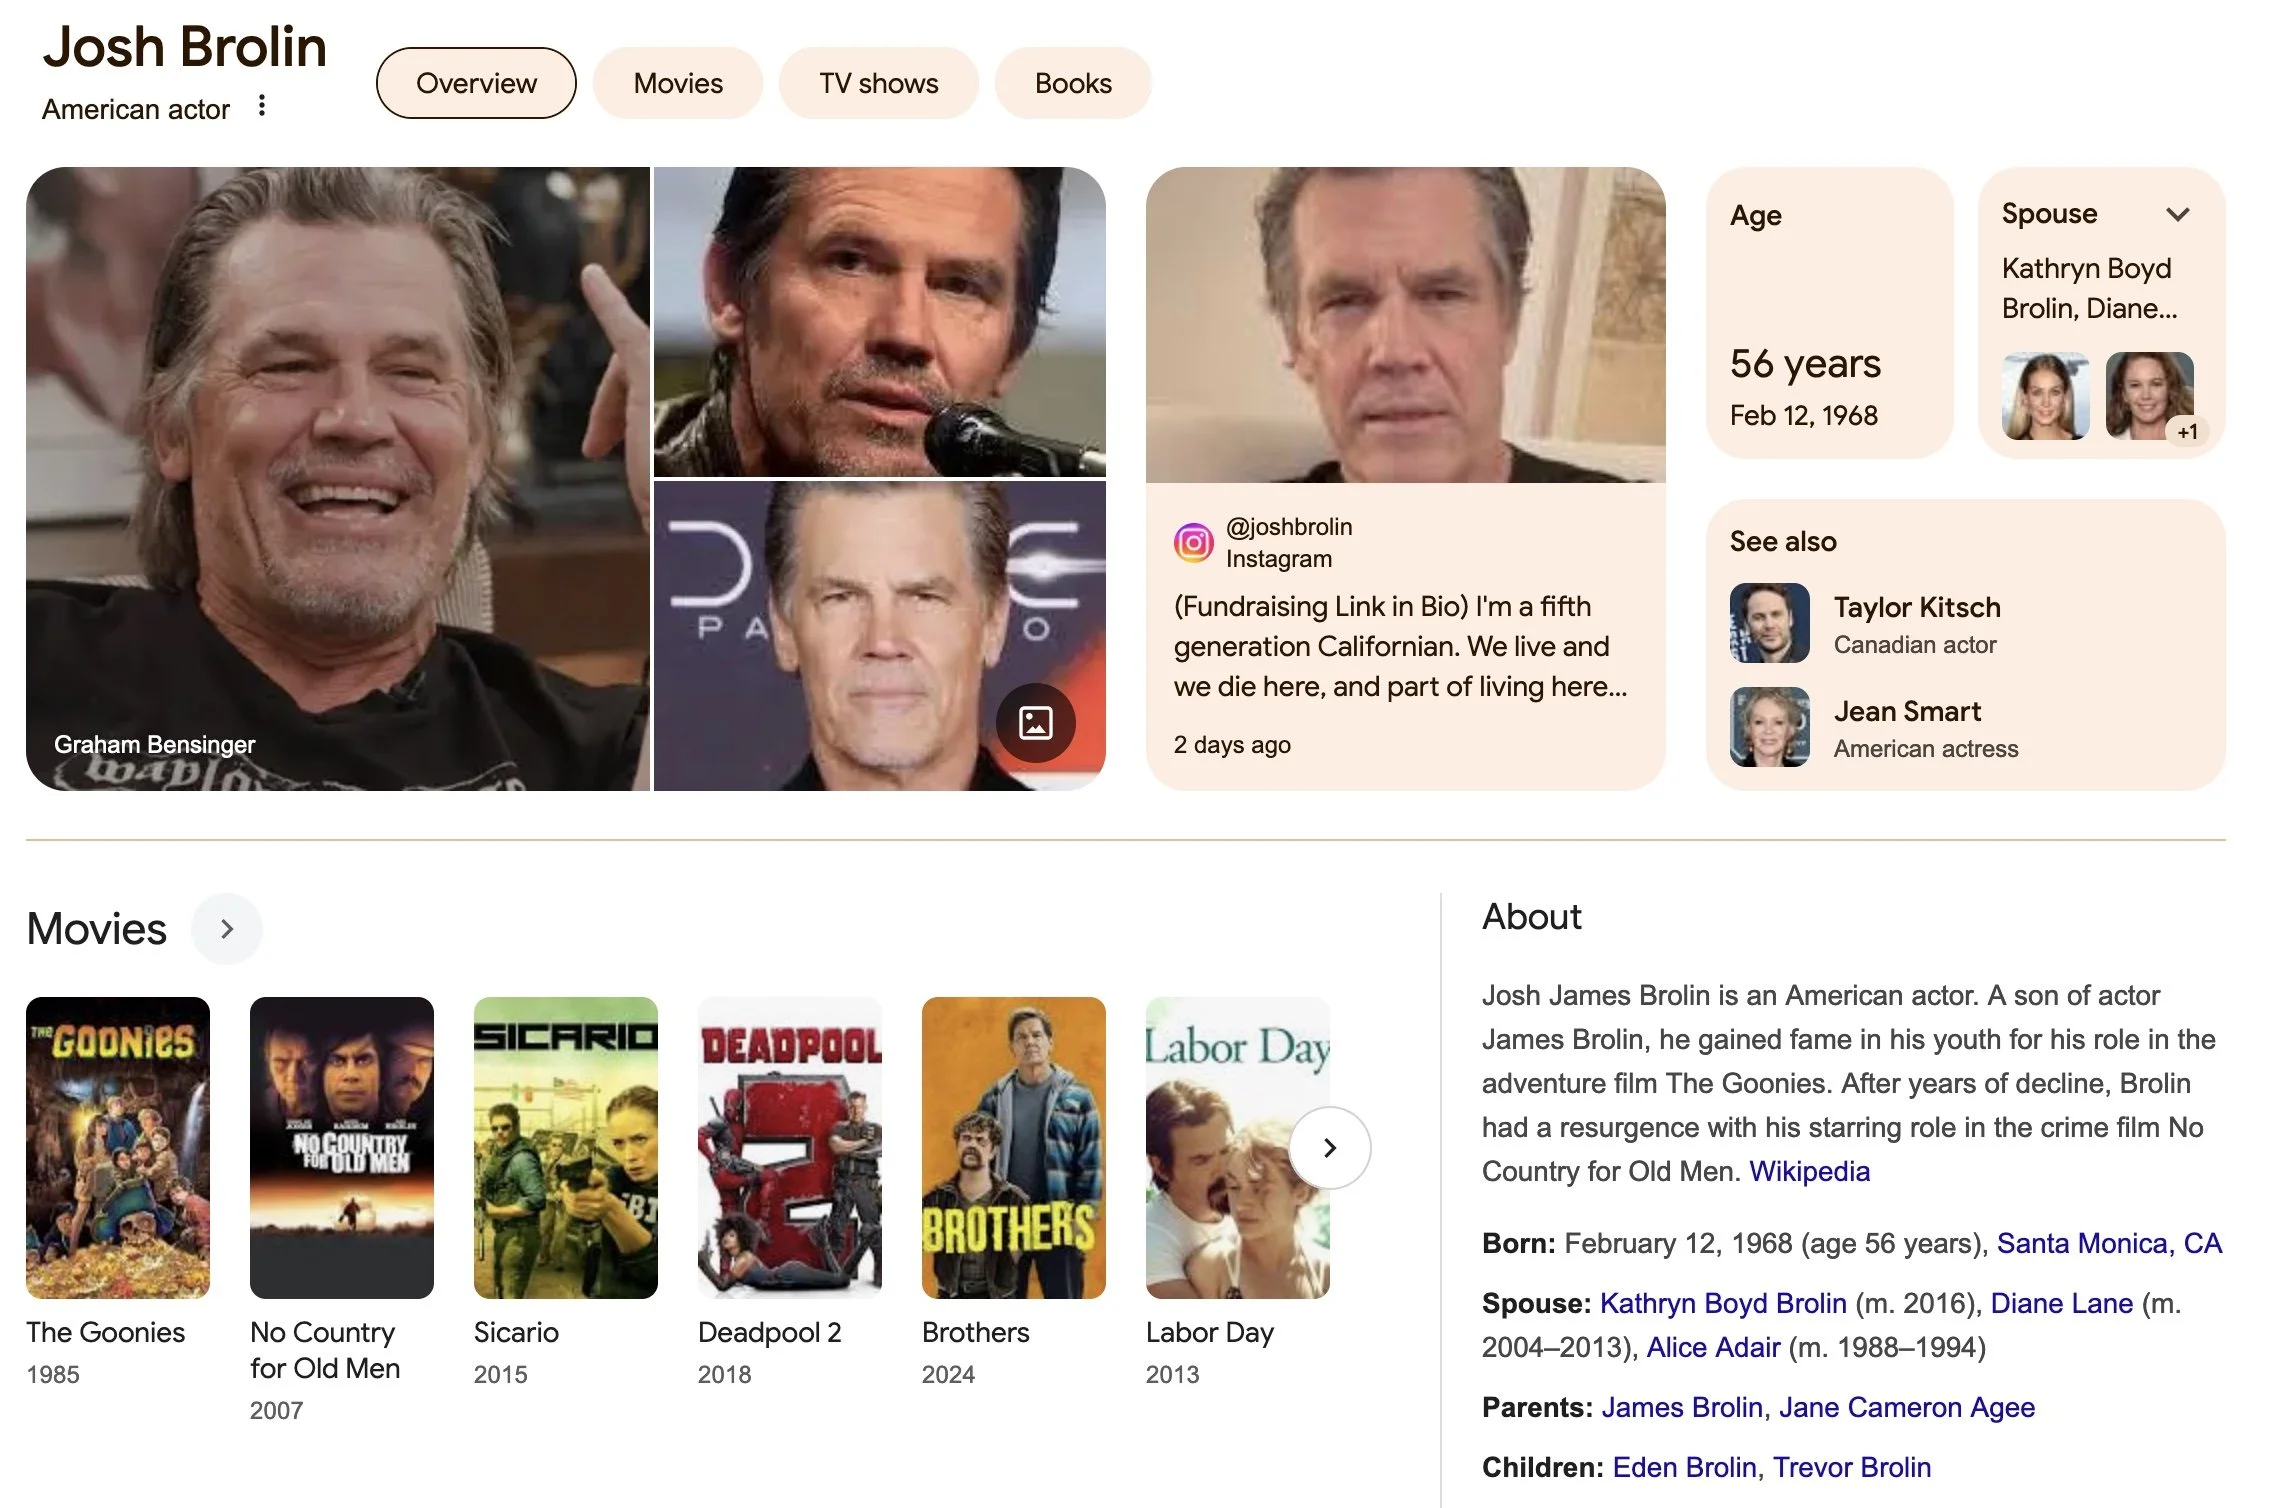Click Taylor Kitsch's profile thumbnail
The height and width of the screenshot is (1508, 2290).
tap(1769, 623)
